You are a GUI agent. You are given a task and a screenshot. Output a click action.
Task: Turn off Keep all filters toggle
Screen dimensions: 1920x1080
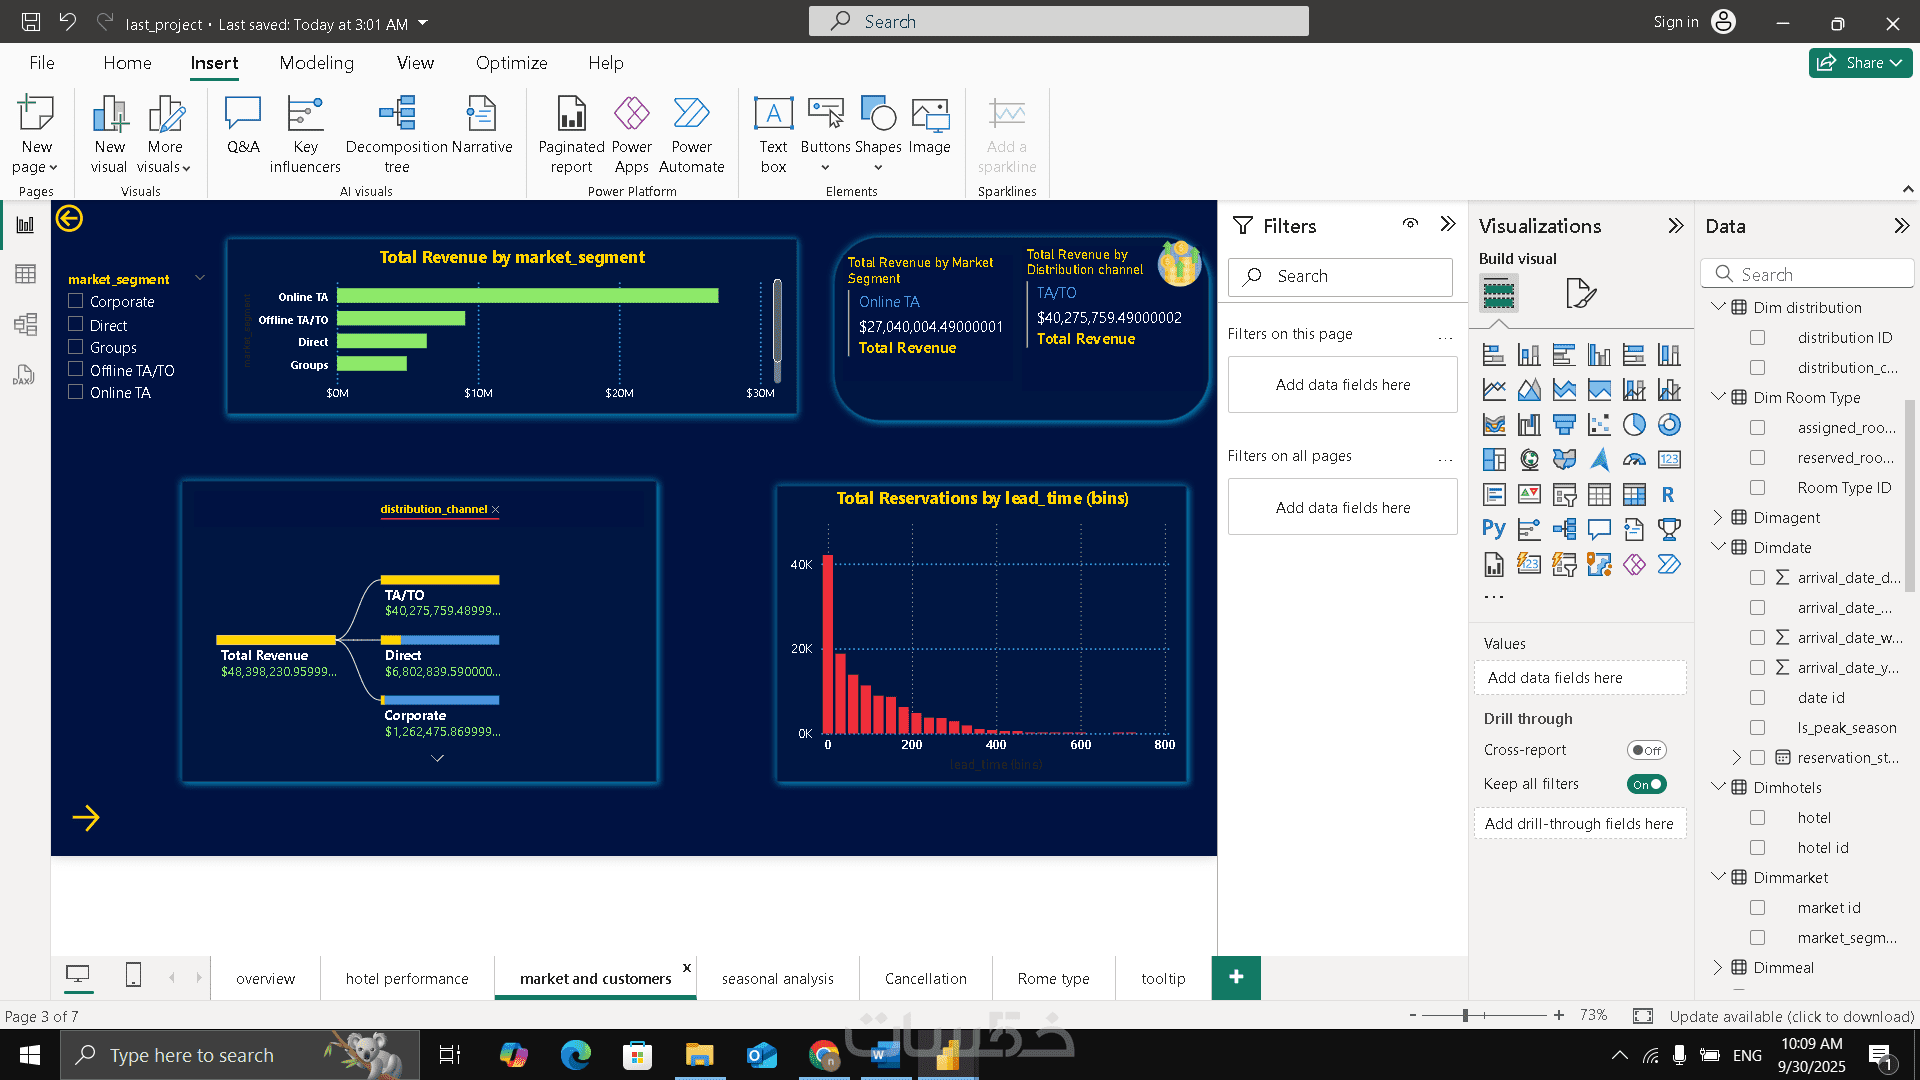1646,784
